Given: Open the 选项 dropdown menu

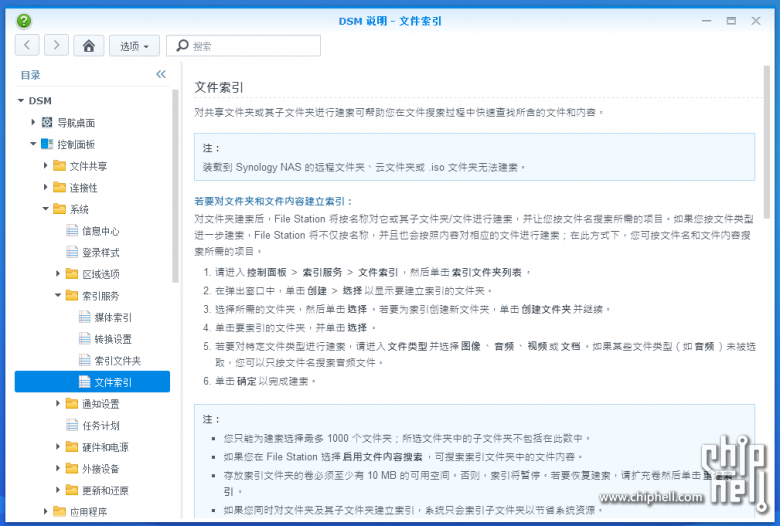Looking at the screenshot, I should point(134,46).
